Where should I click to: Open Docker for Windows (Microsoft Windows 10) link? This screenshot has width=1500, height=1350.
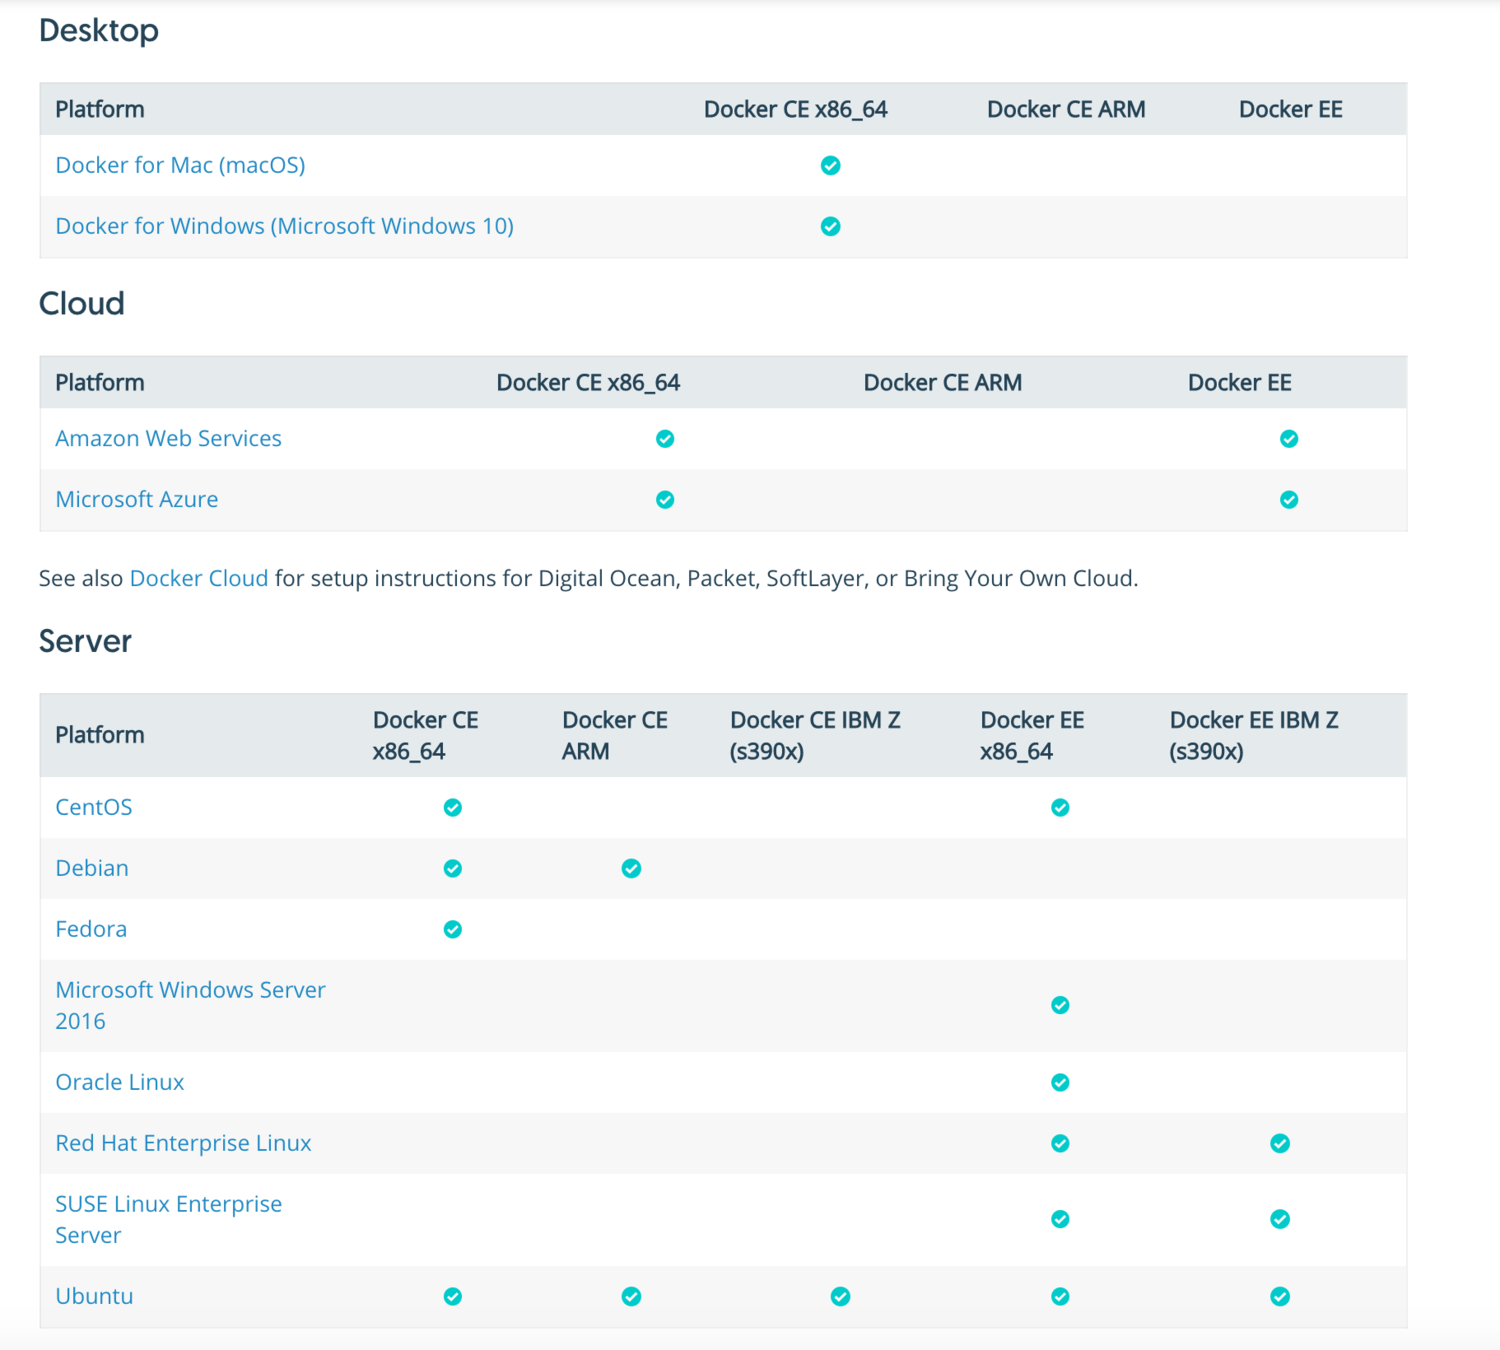point(284,226)
